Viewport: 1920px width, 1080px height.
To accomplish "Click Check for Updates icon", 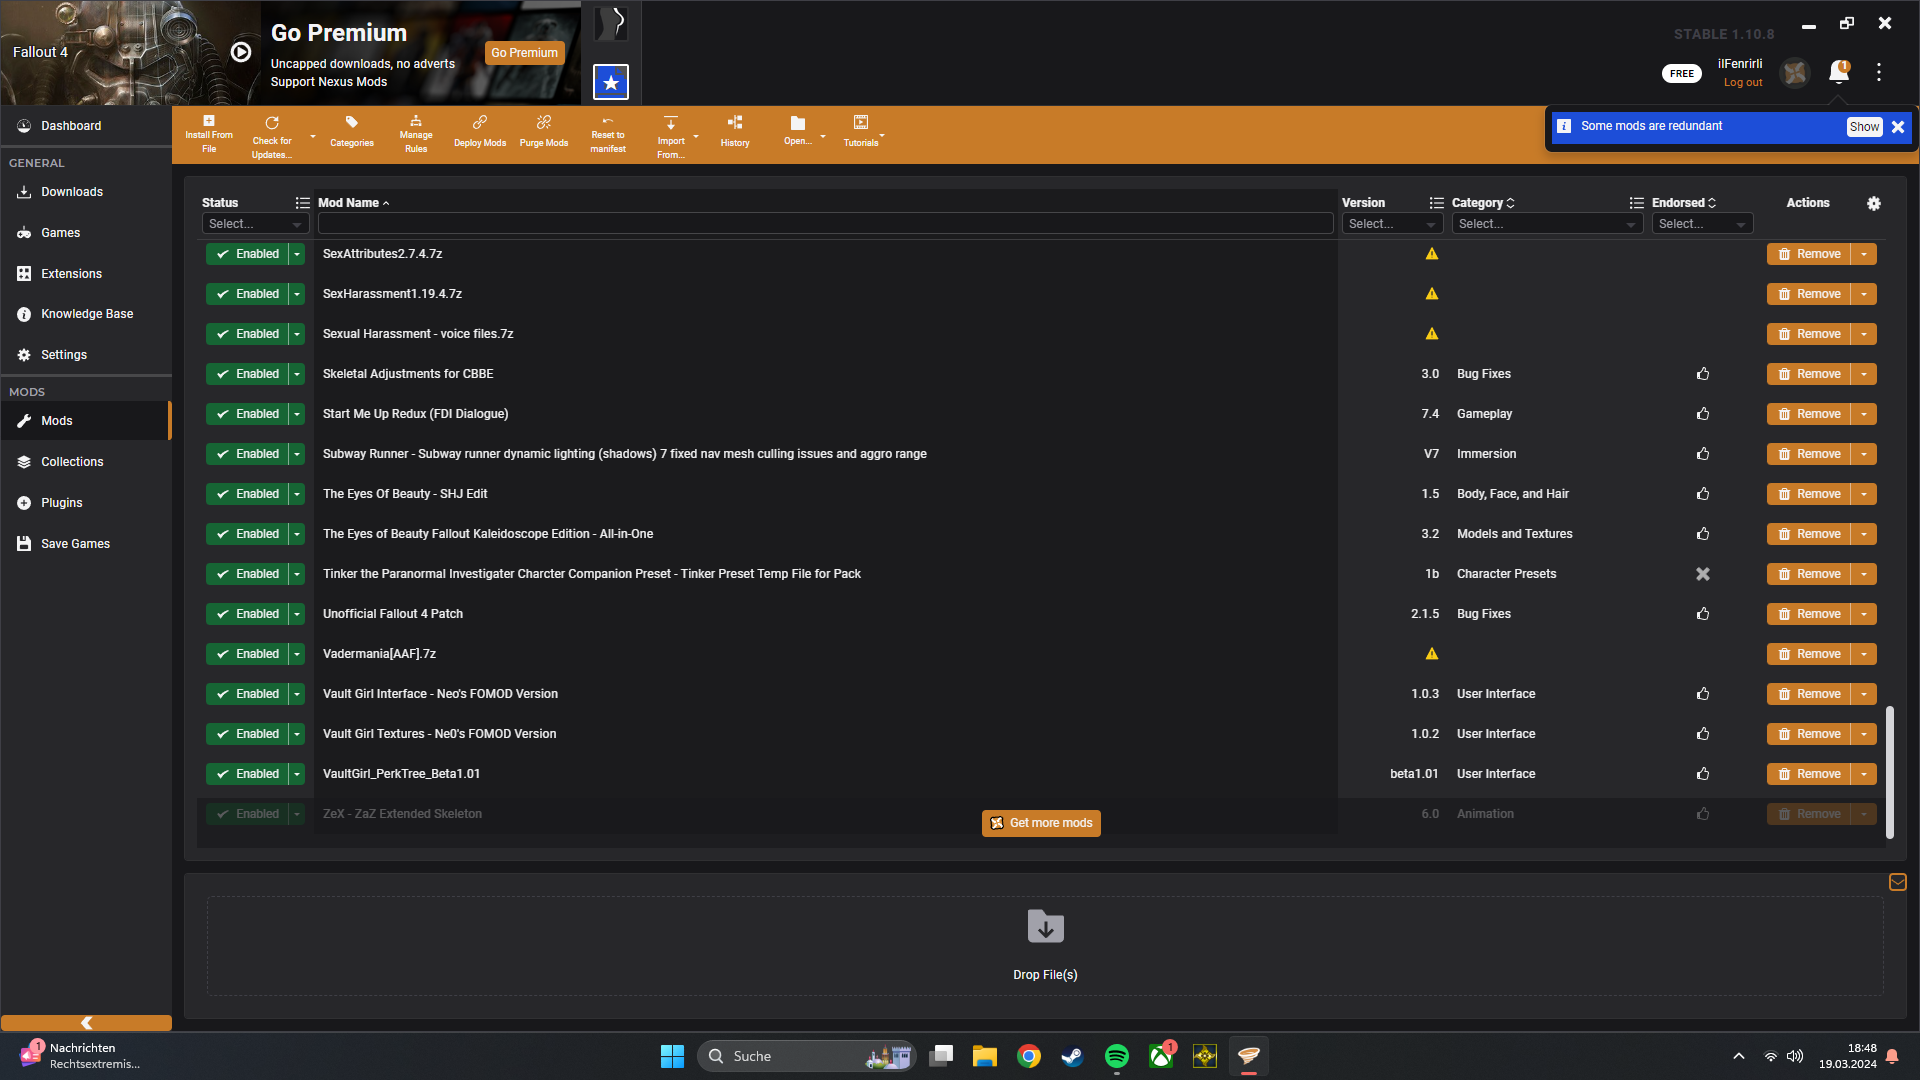I will tap(272, 123).
